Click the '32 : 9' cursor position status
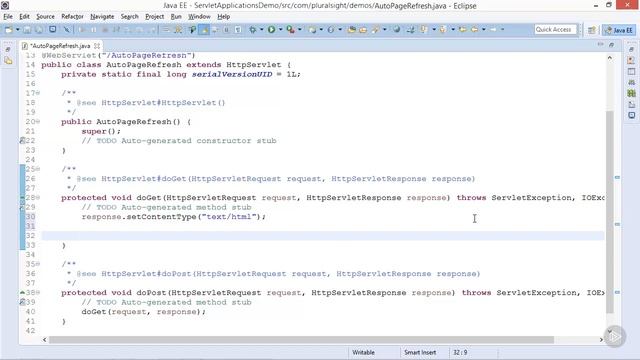 [x=460, y=352]
